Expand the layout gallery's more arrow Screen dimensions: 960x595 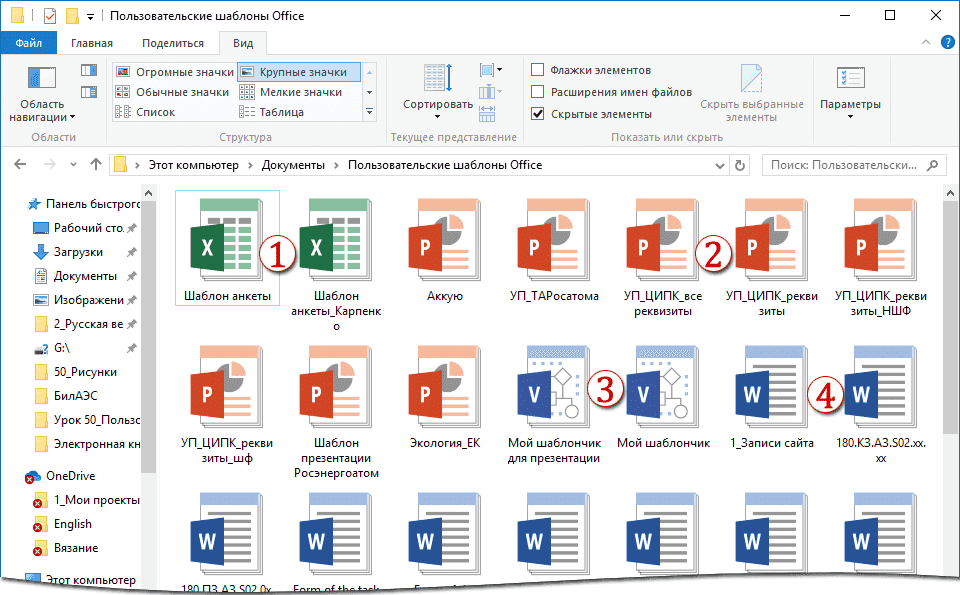(369, 112)
